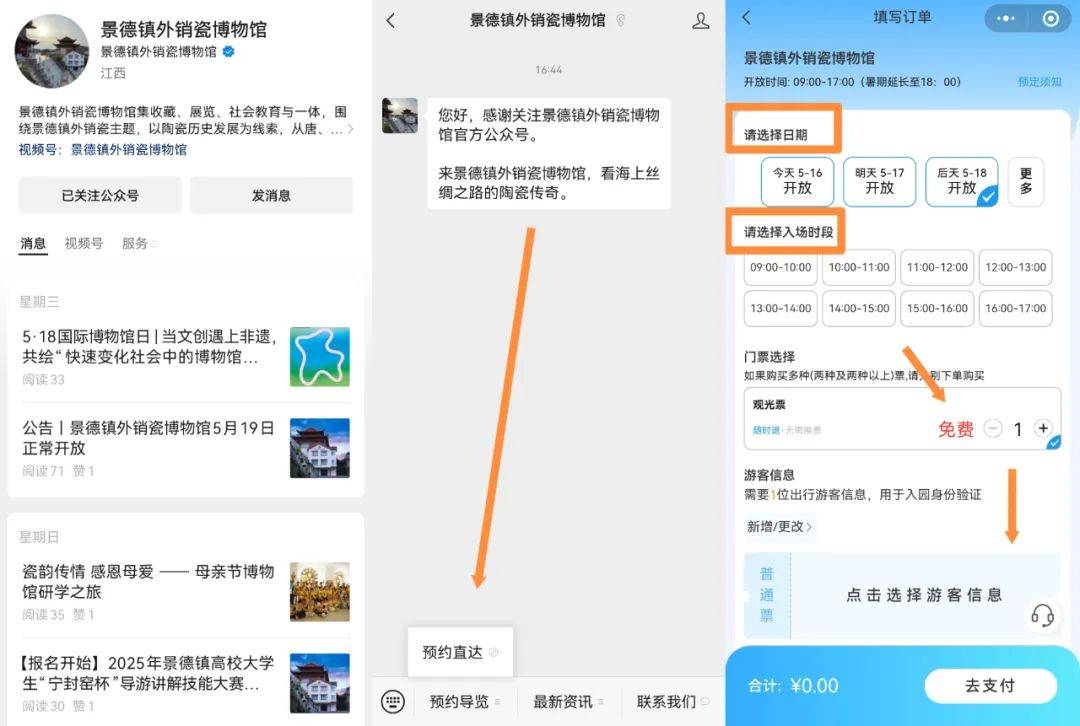Open the May 19 opening notice thumbnail
This screenshot has width=1080, height=726.
point(320,447)
